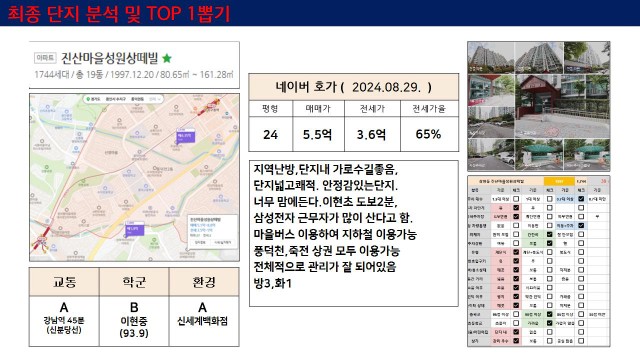Select the upper purple price marker on map
The image size is (640, 360).
(185, 136)
